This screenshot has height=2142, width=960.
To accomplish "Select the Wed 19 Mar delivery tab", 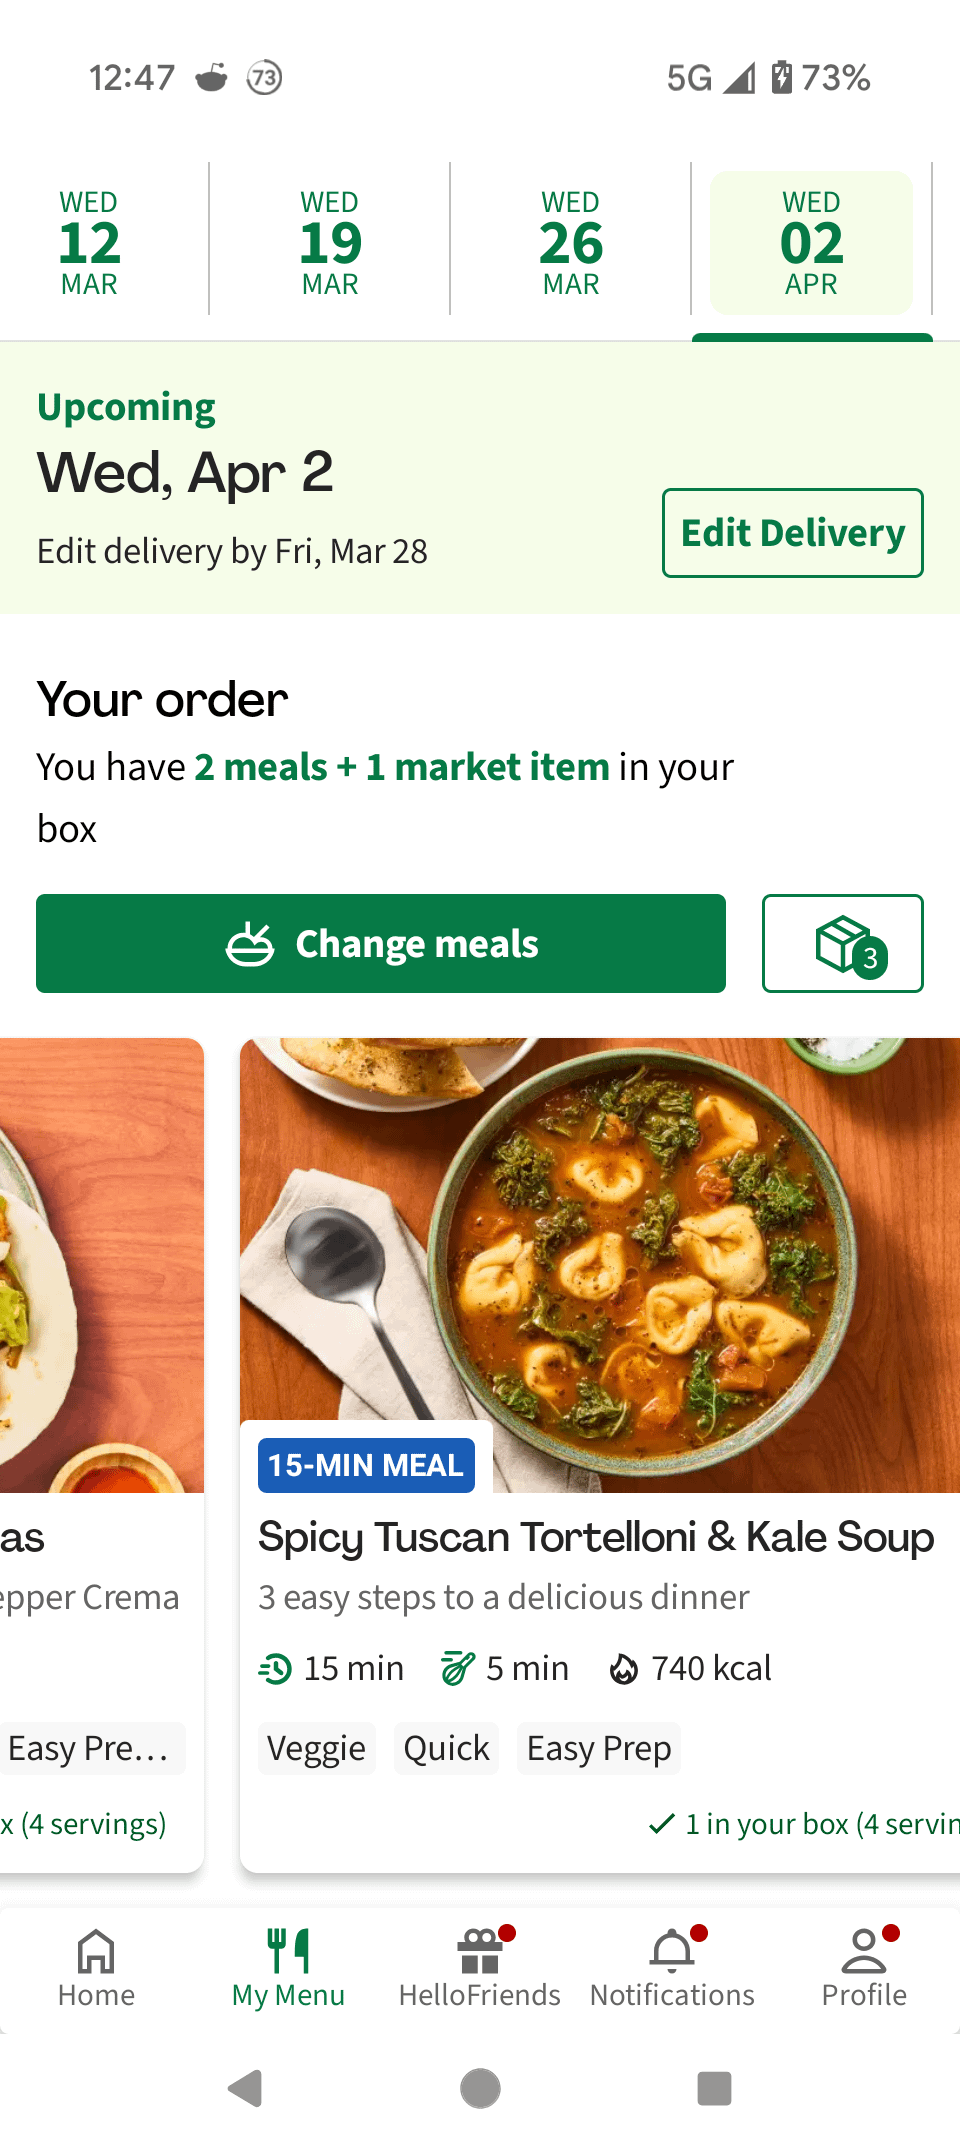I will pos(330,243).
